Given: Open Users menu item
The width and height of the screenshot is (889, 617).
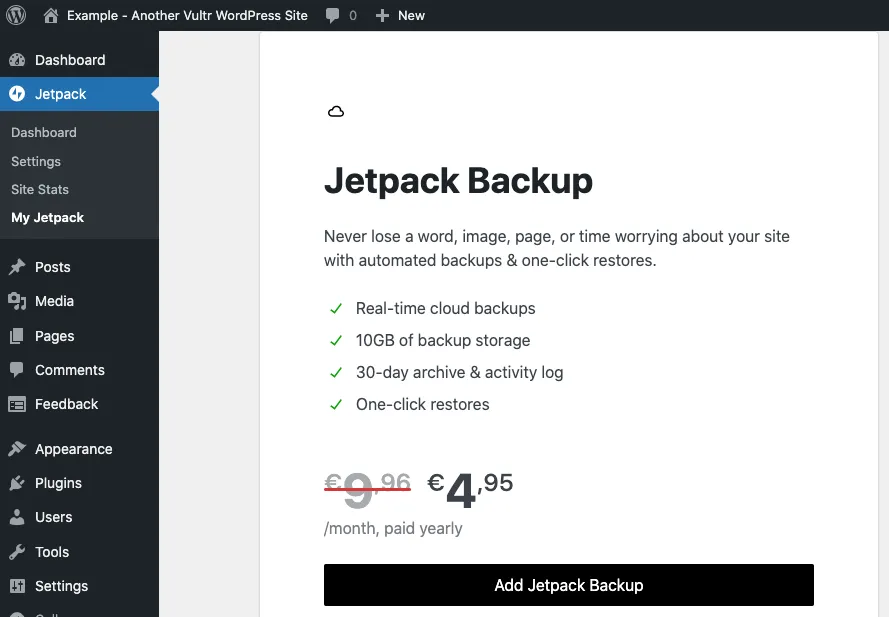Looking at the screenshot, I should (x=79, y=517).
